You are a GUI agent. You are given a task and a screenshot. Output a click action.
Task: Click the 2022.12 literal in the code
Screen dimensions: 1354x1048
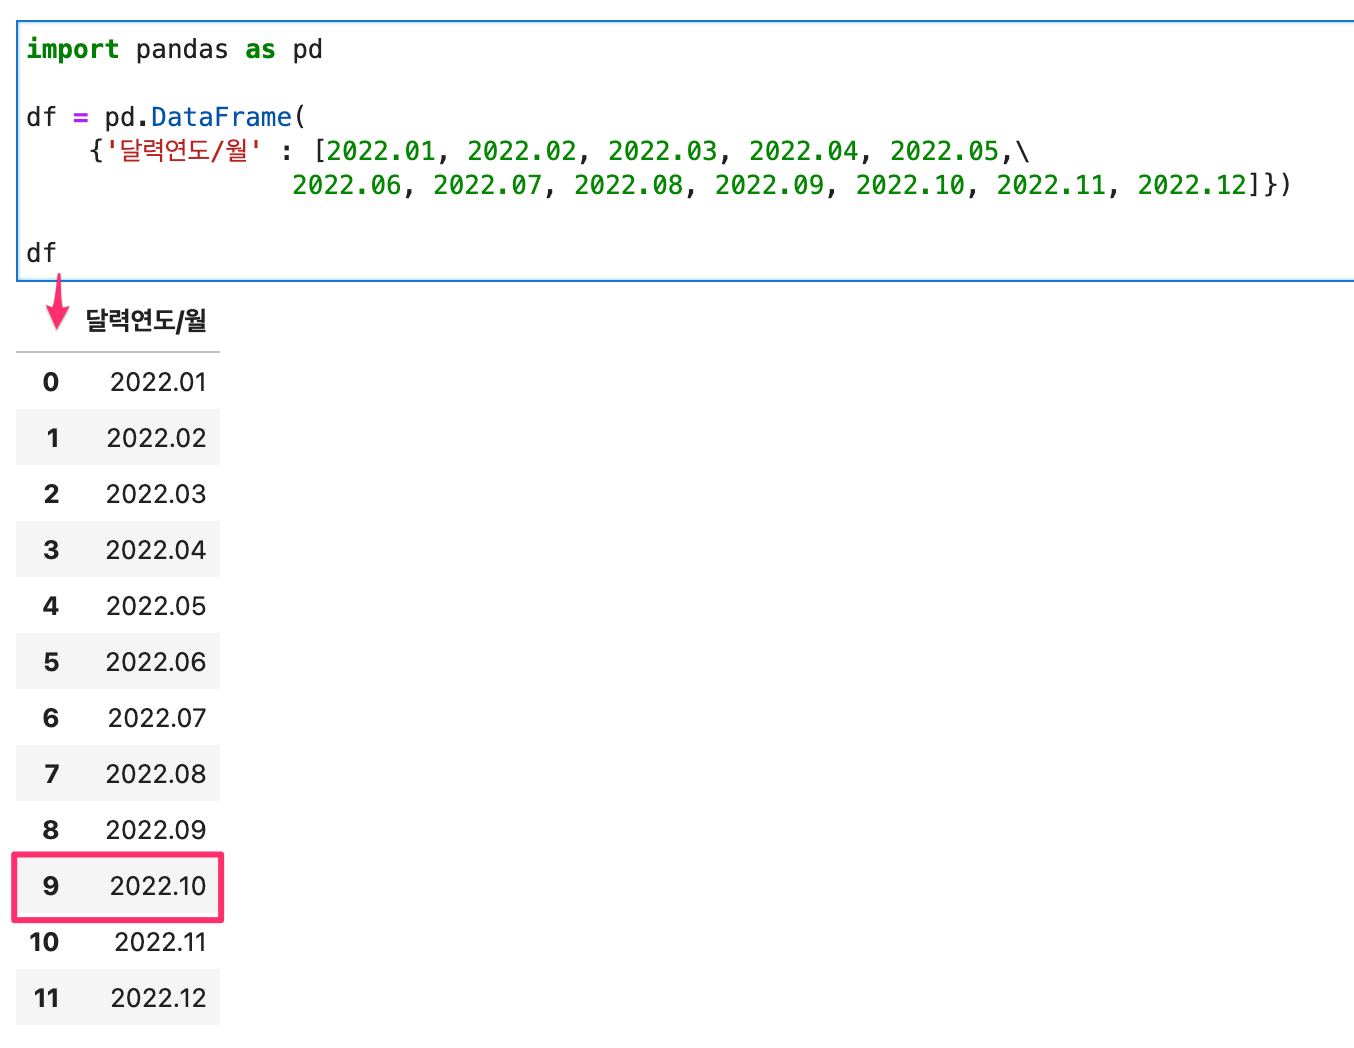(x=1192, y=185)
